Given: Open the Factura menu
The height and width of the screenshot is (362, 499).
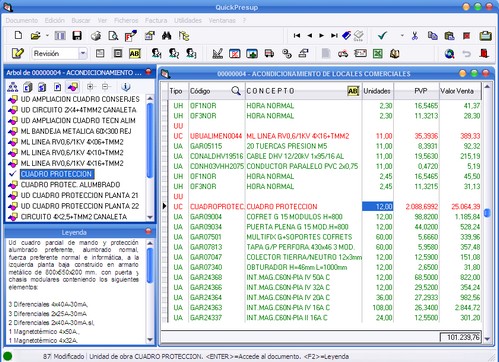Looking at the screenshot, I should tap(156, 20).
